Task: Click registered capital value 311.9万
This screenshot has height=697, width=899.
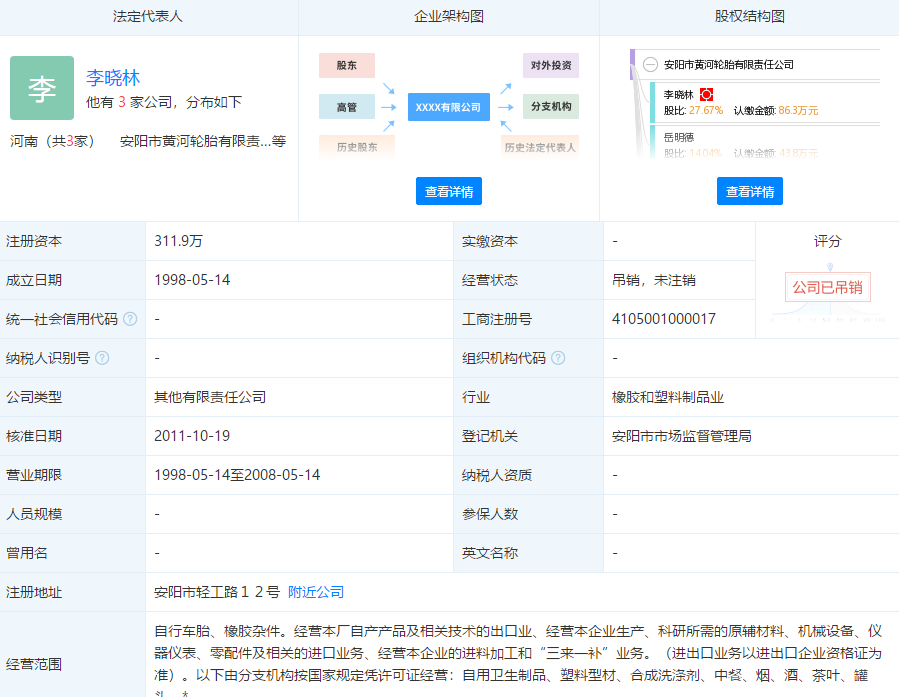Action: pos(178,241)
